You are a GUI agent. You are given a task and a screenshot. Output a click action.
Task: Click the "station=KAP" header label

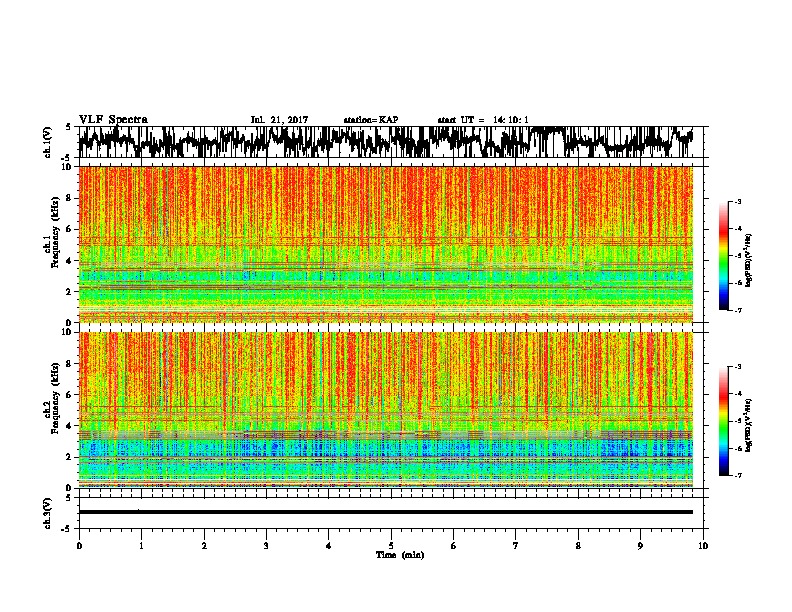point(371,120)
